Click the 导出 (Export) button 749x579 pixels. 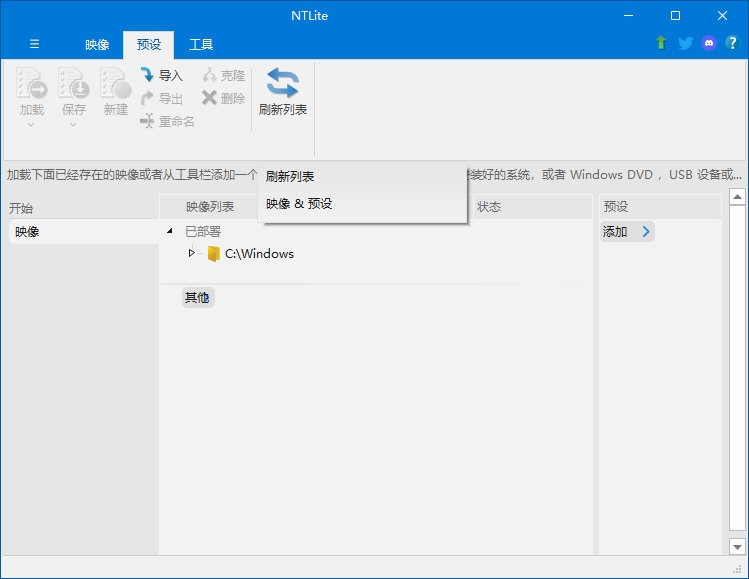coord(162,98)
